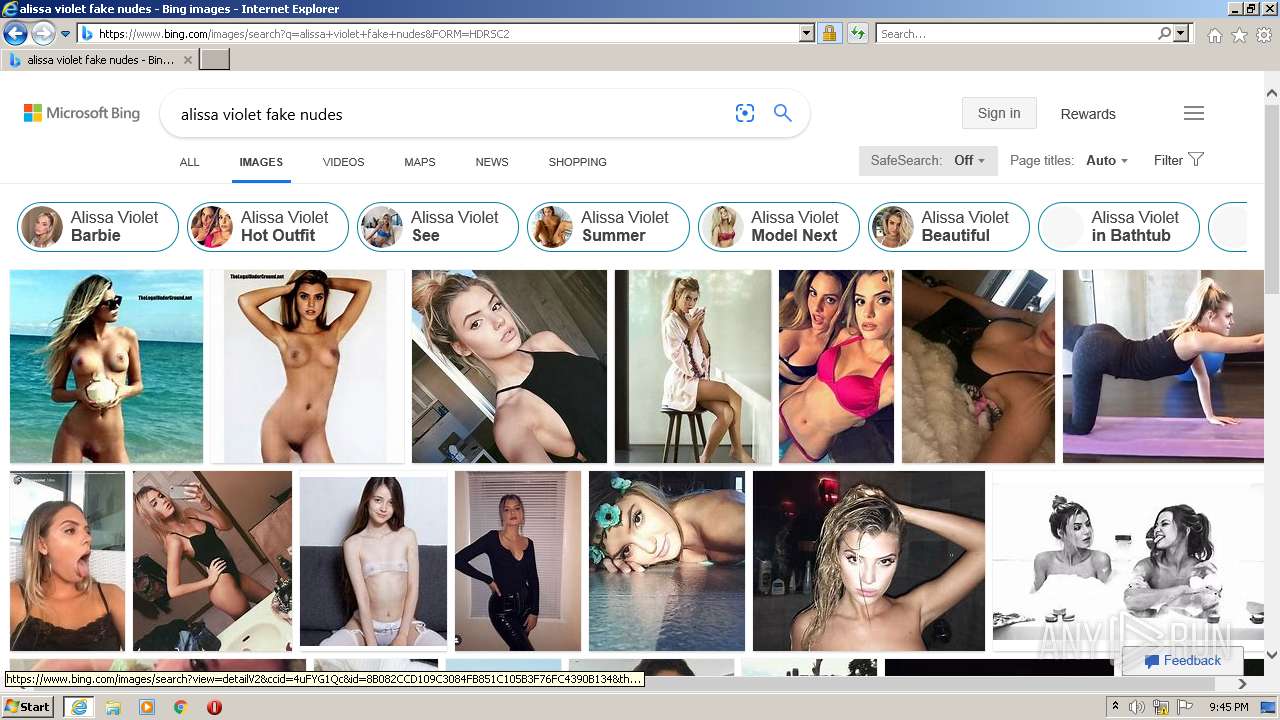
Task: Select the 'Model Next' suggestion chip
Action: tap(778, 227)
